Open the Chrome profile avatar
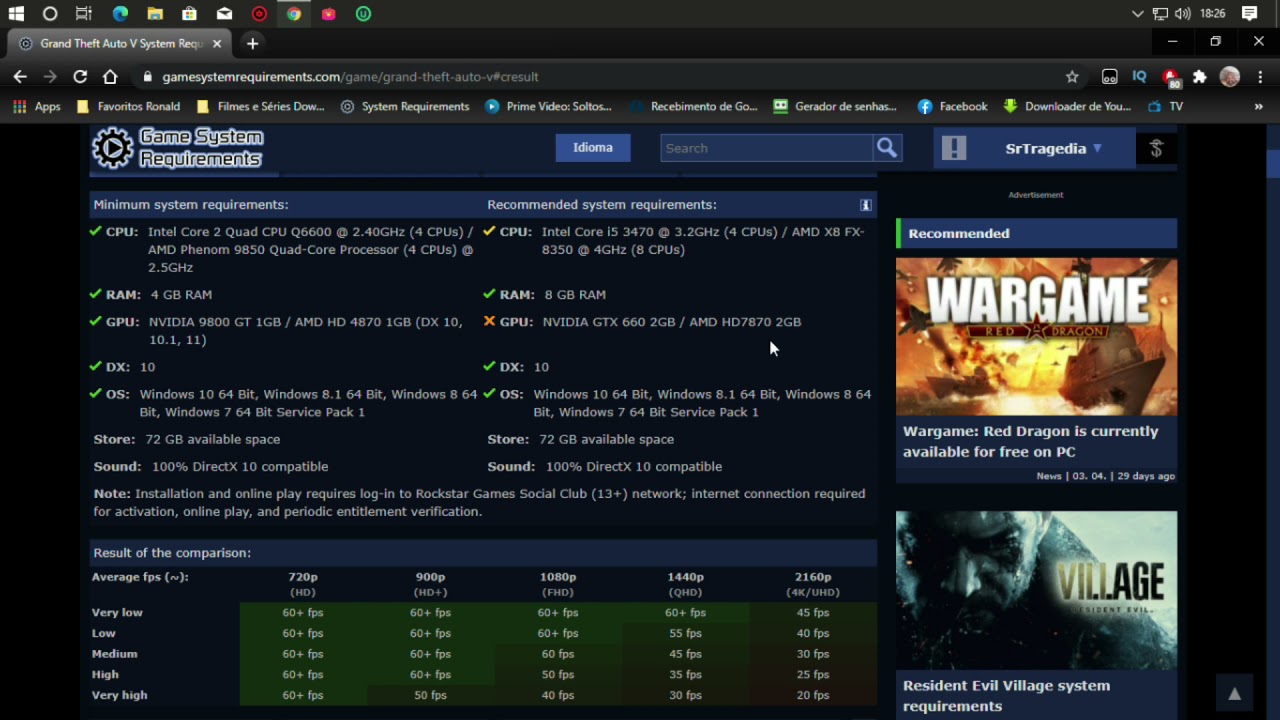This screenshot has height=720, width=1280. pos(1230,76)
